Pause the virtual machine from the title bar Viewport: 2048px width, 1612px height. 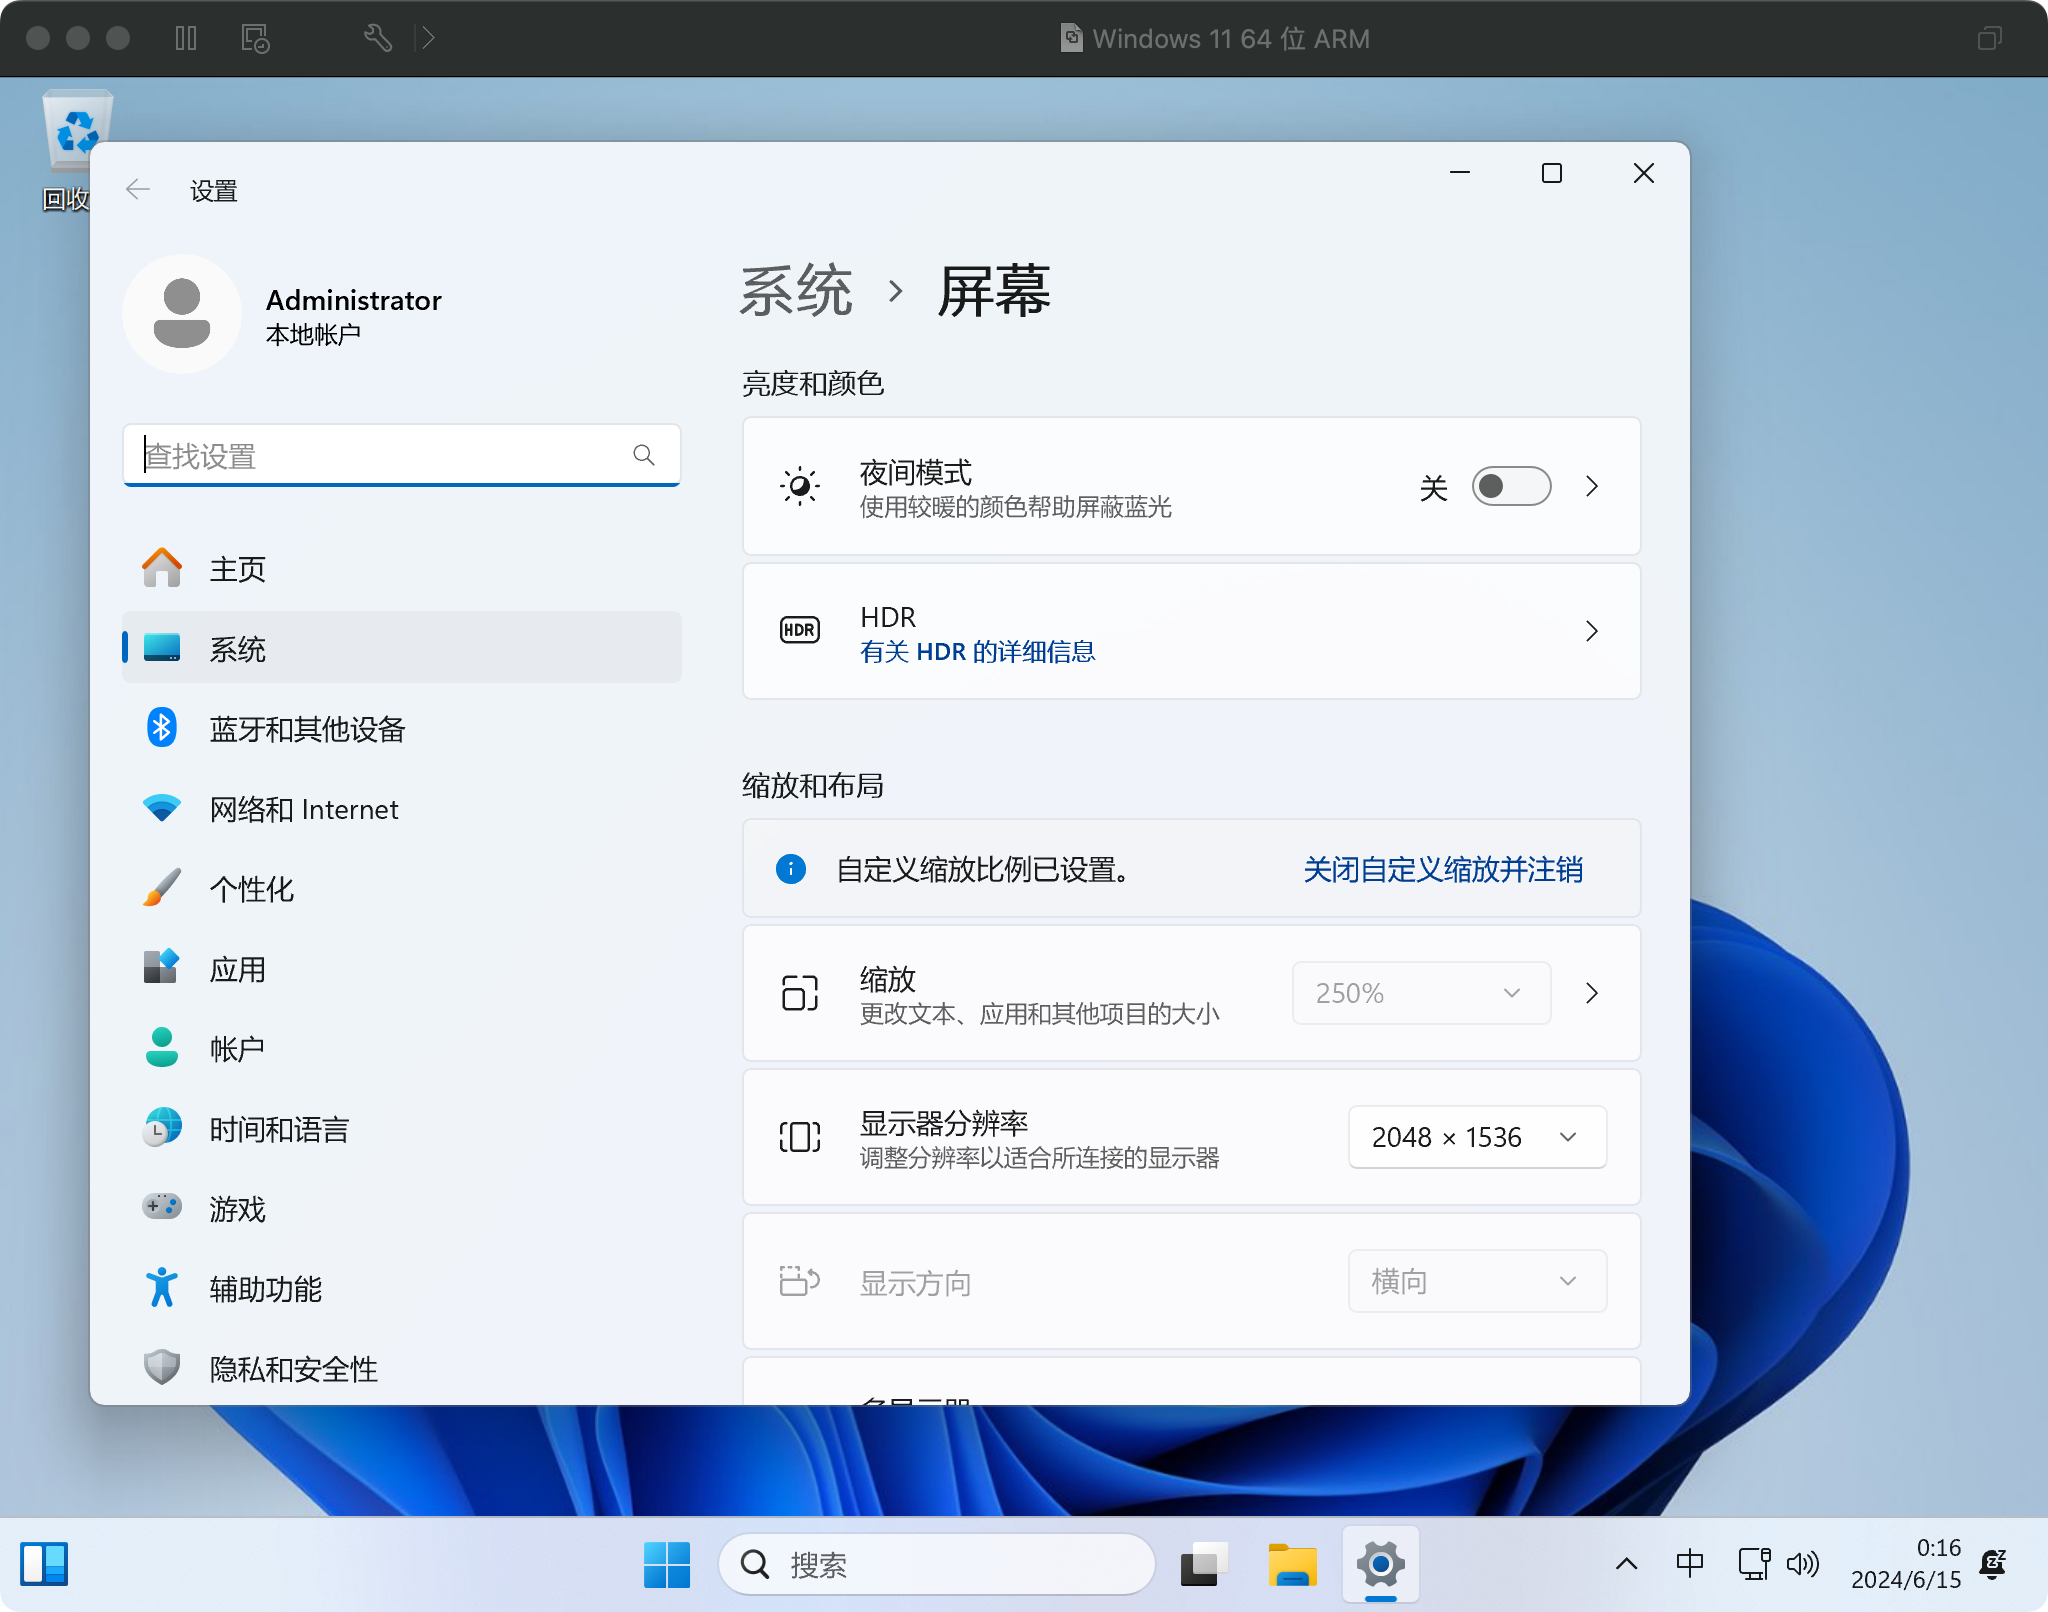coord(186,38)
